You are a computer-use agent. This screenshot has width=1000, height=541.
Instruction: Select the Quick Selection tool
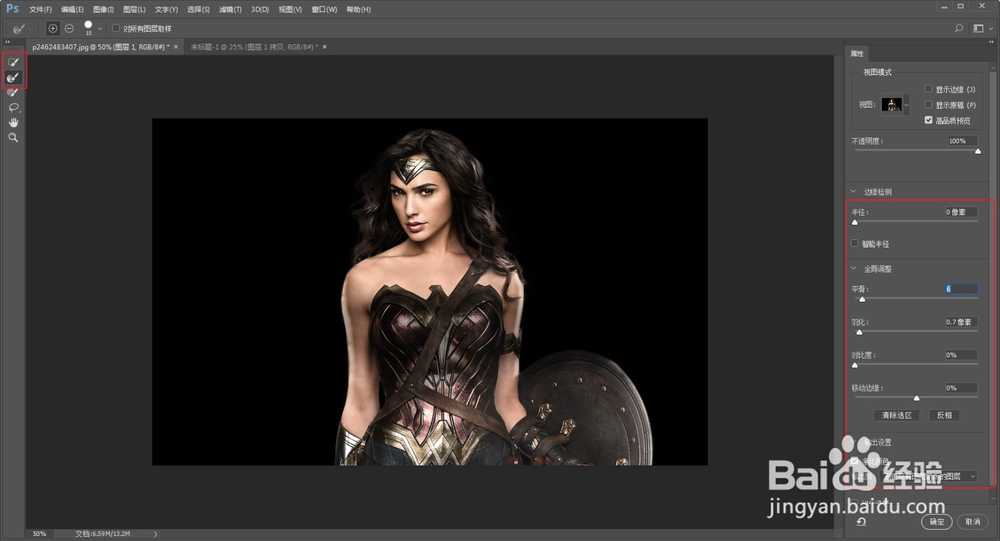click(13, 62)
